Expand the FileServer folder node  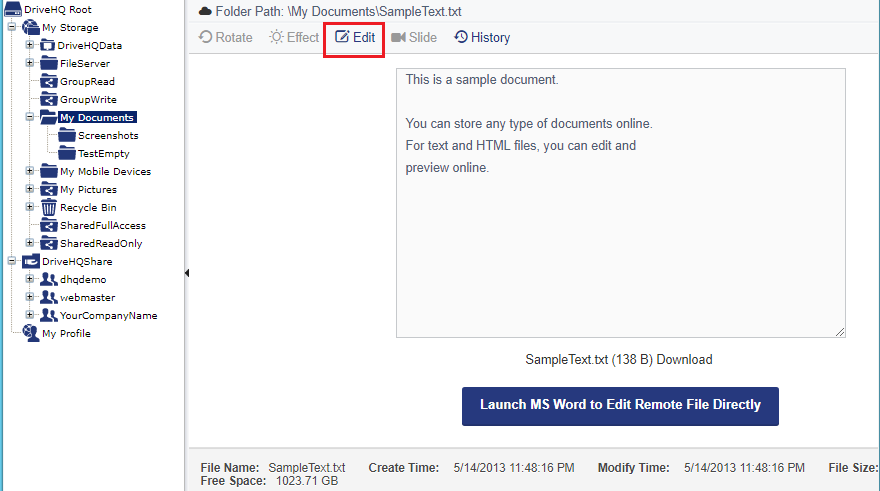[x=30, y=63]
